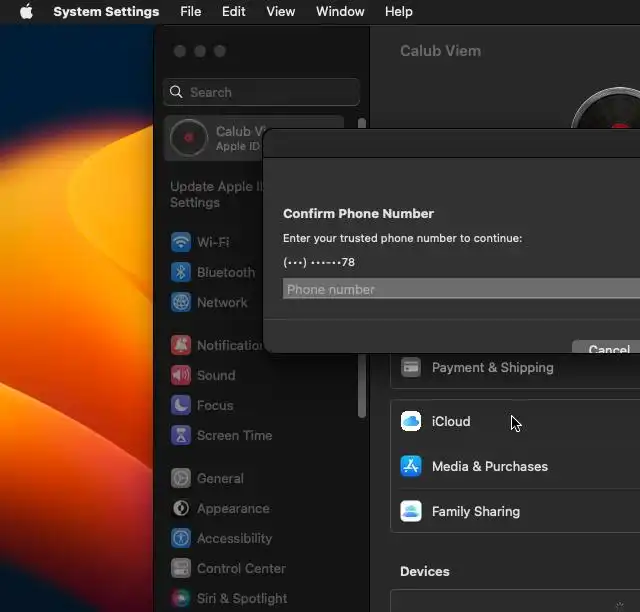Select the Network label in the sidebar

pyautogui.click(x=222, y=303)
